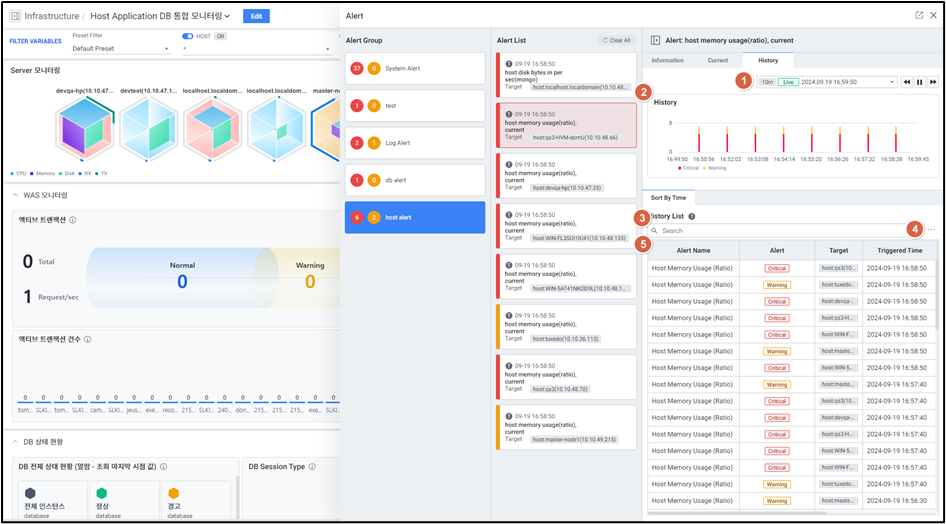Switch to the Information tab
Image resolution: width=946 pixels, height=524 pixels.
667,61
